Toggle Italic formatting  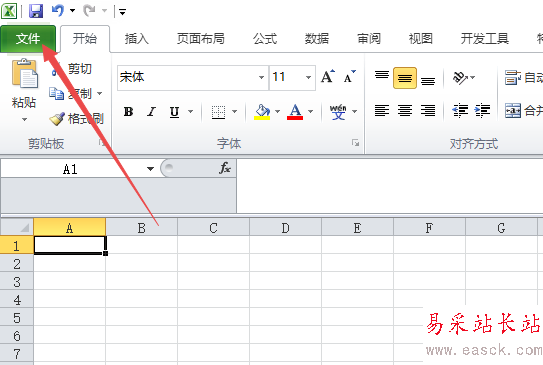pos(151,112)
